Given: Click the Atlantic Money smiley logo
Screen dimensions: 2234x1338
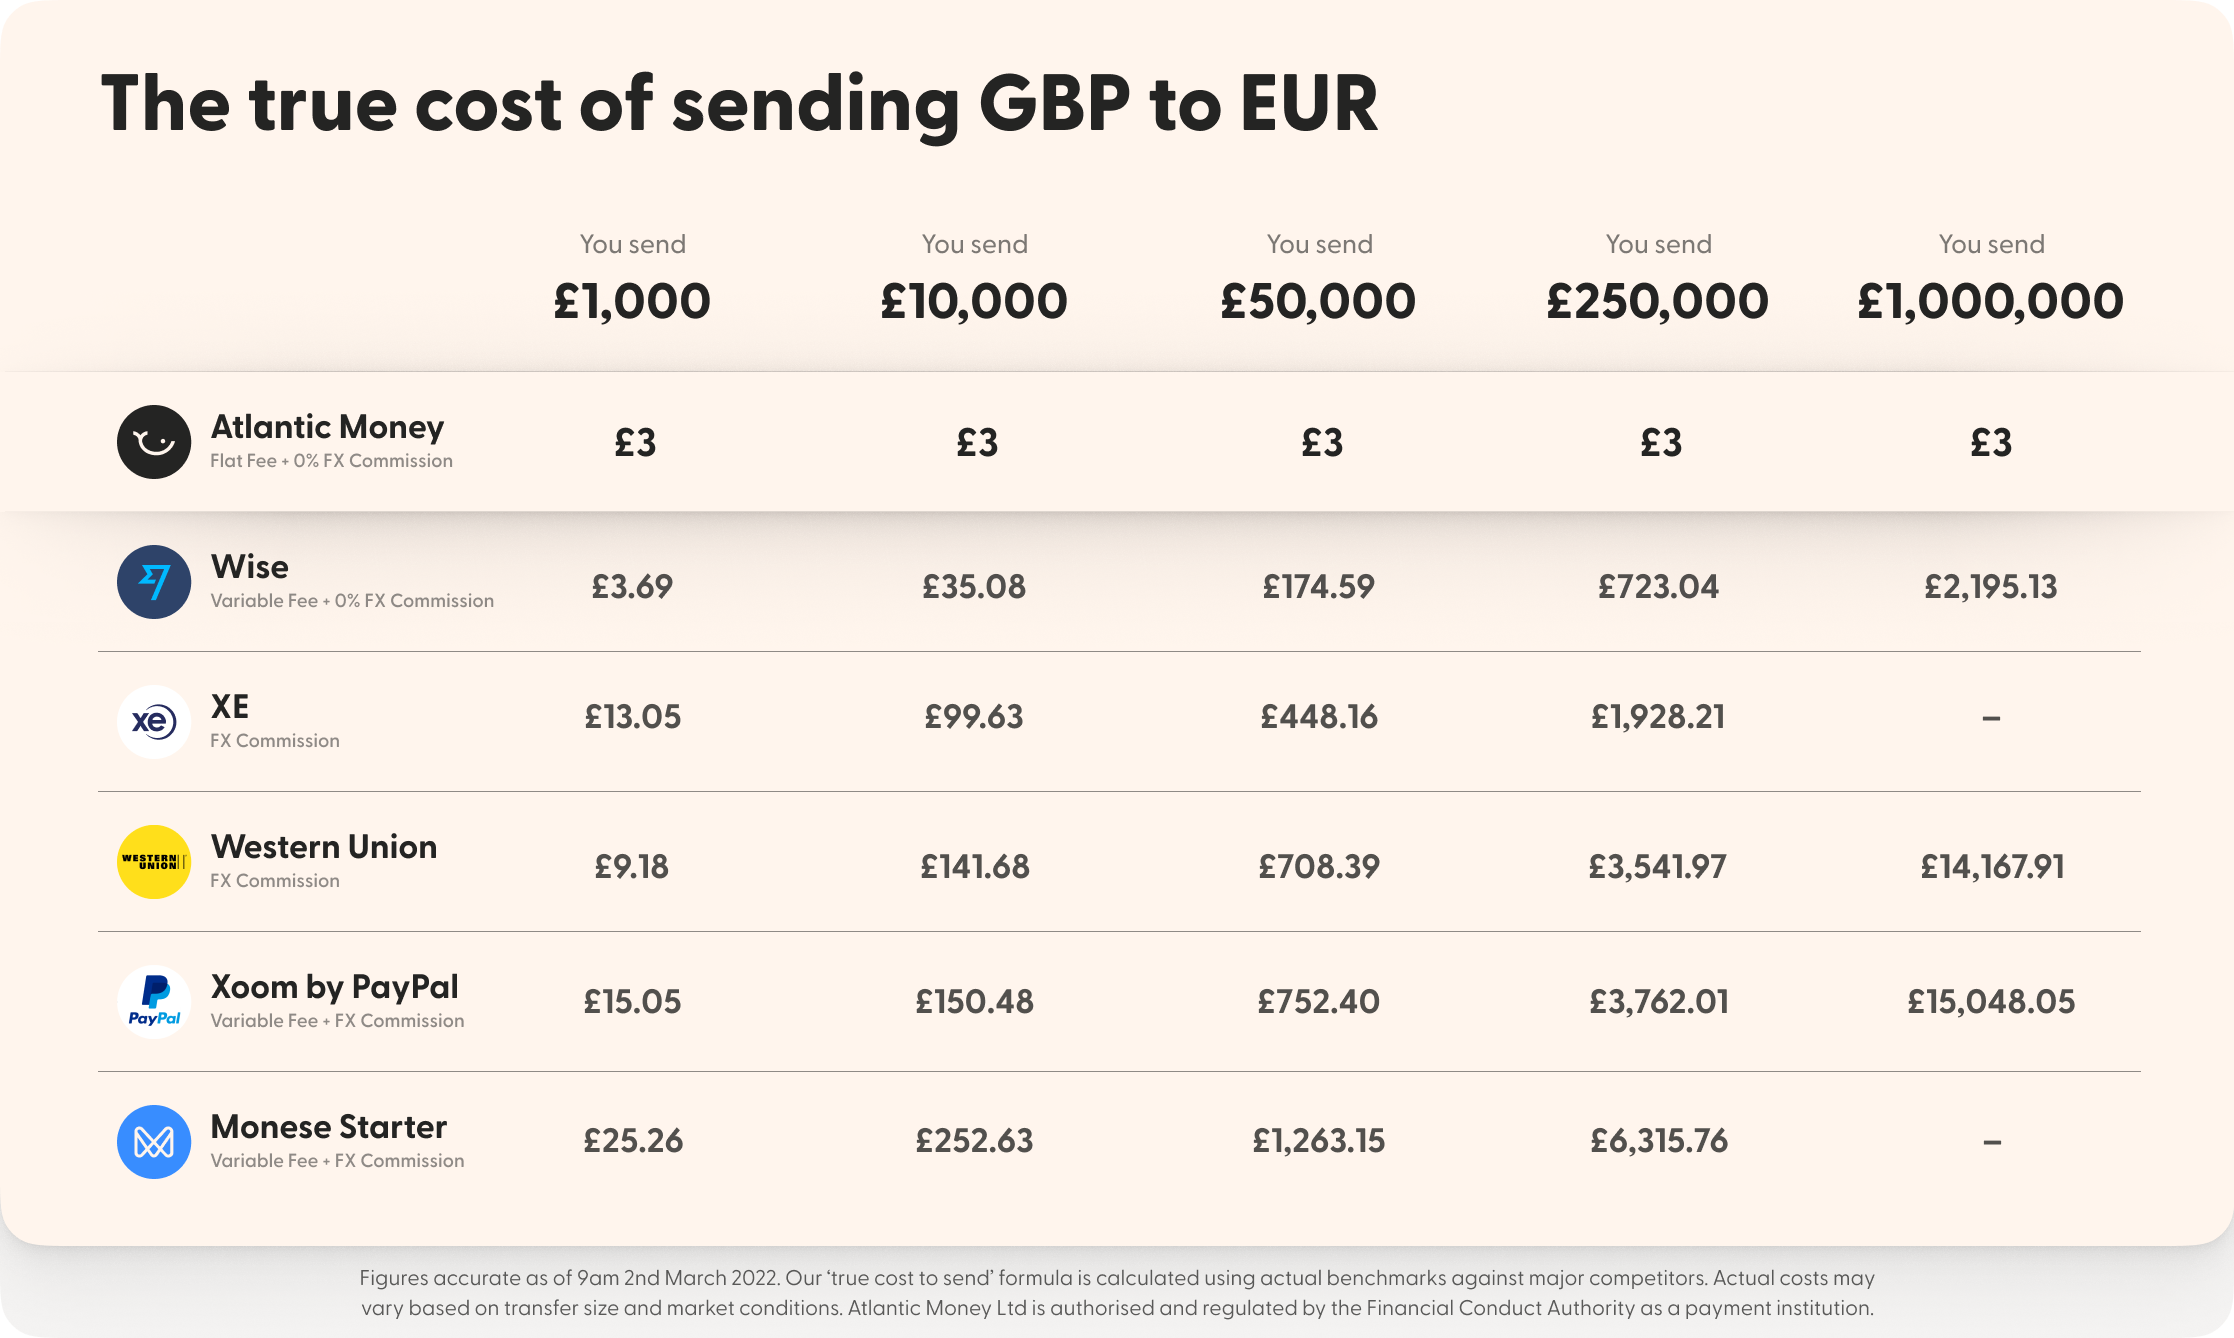Looking at the screenshot, I should coord(154,442).
